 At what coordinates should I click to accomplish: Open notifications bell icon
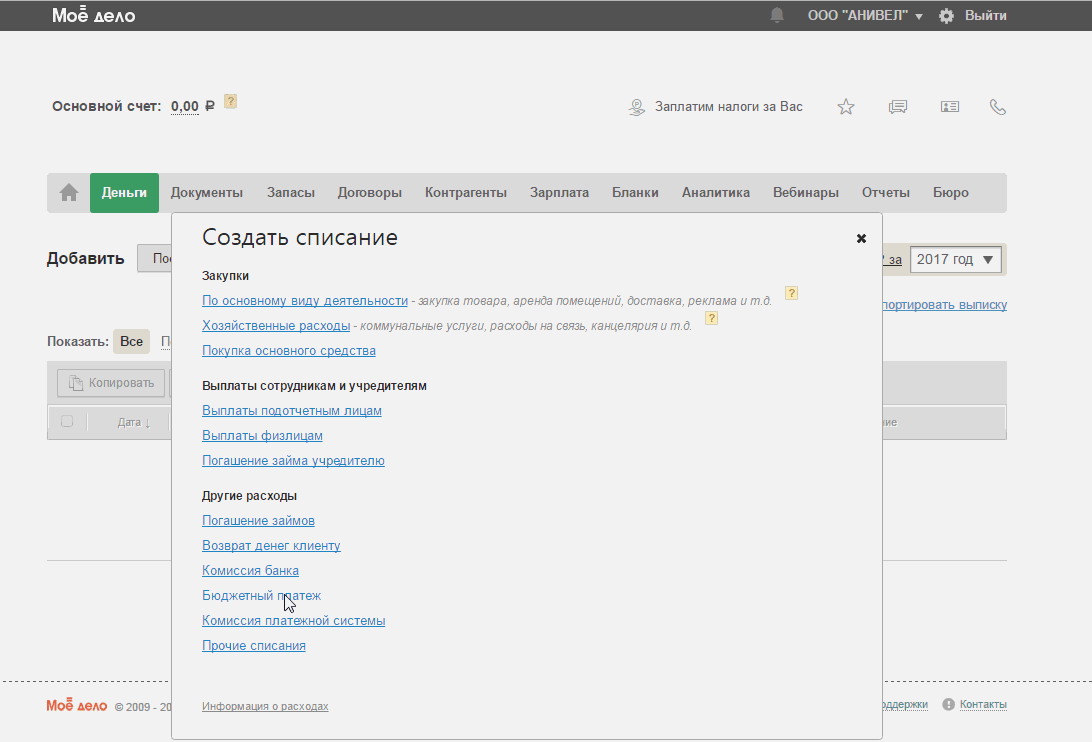[777, 16]
